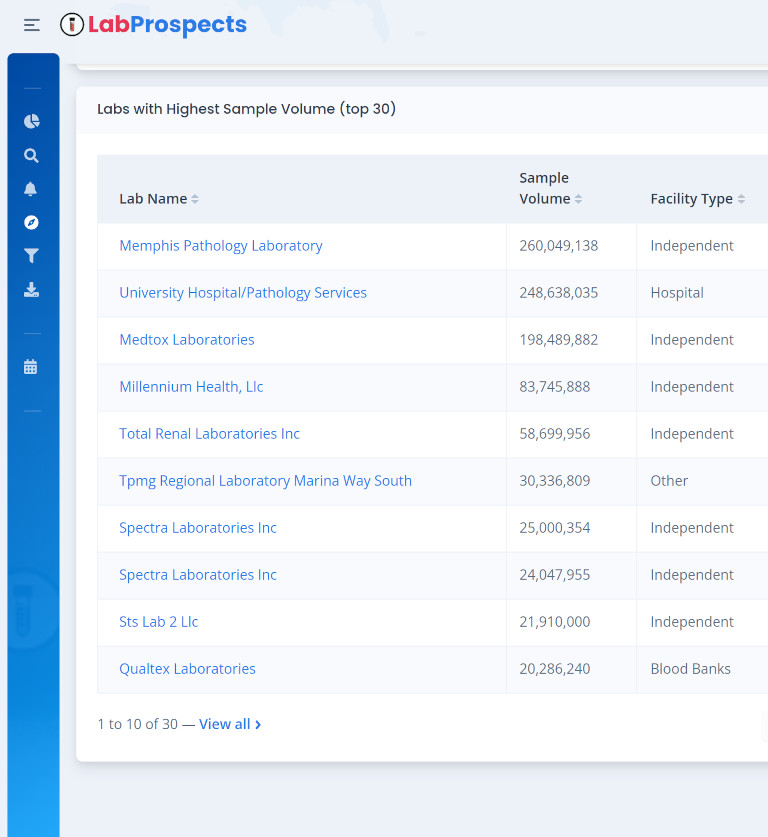The height and width of the screenshot is (837, 768).
Task: Sort by Sample Volume column
Action: (x=550, y=188)
